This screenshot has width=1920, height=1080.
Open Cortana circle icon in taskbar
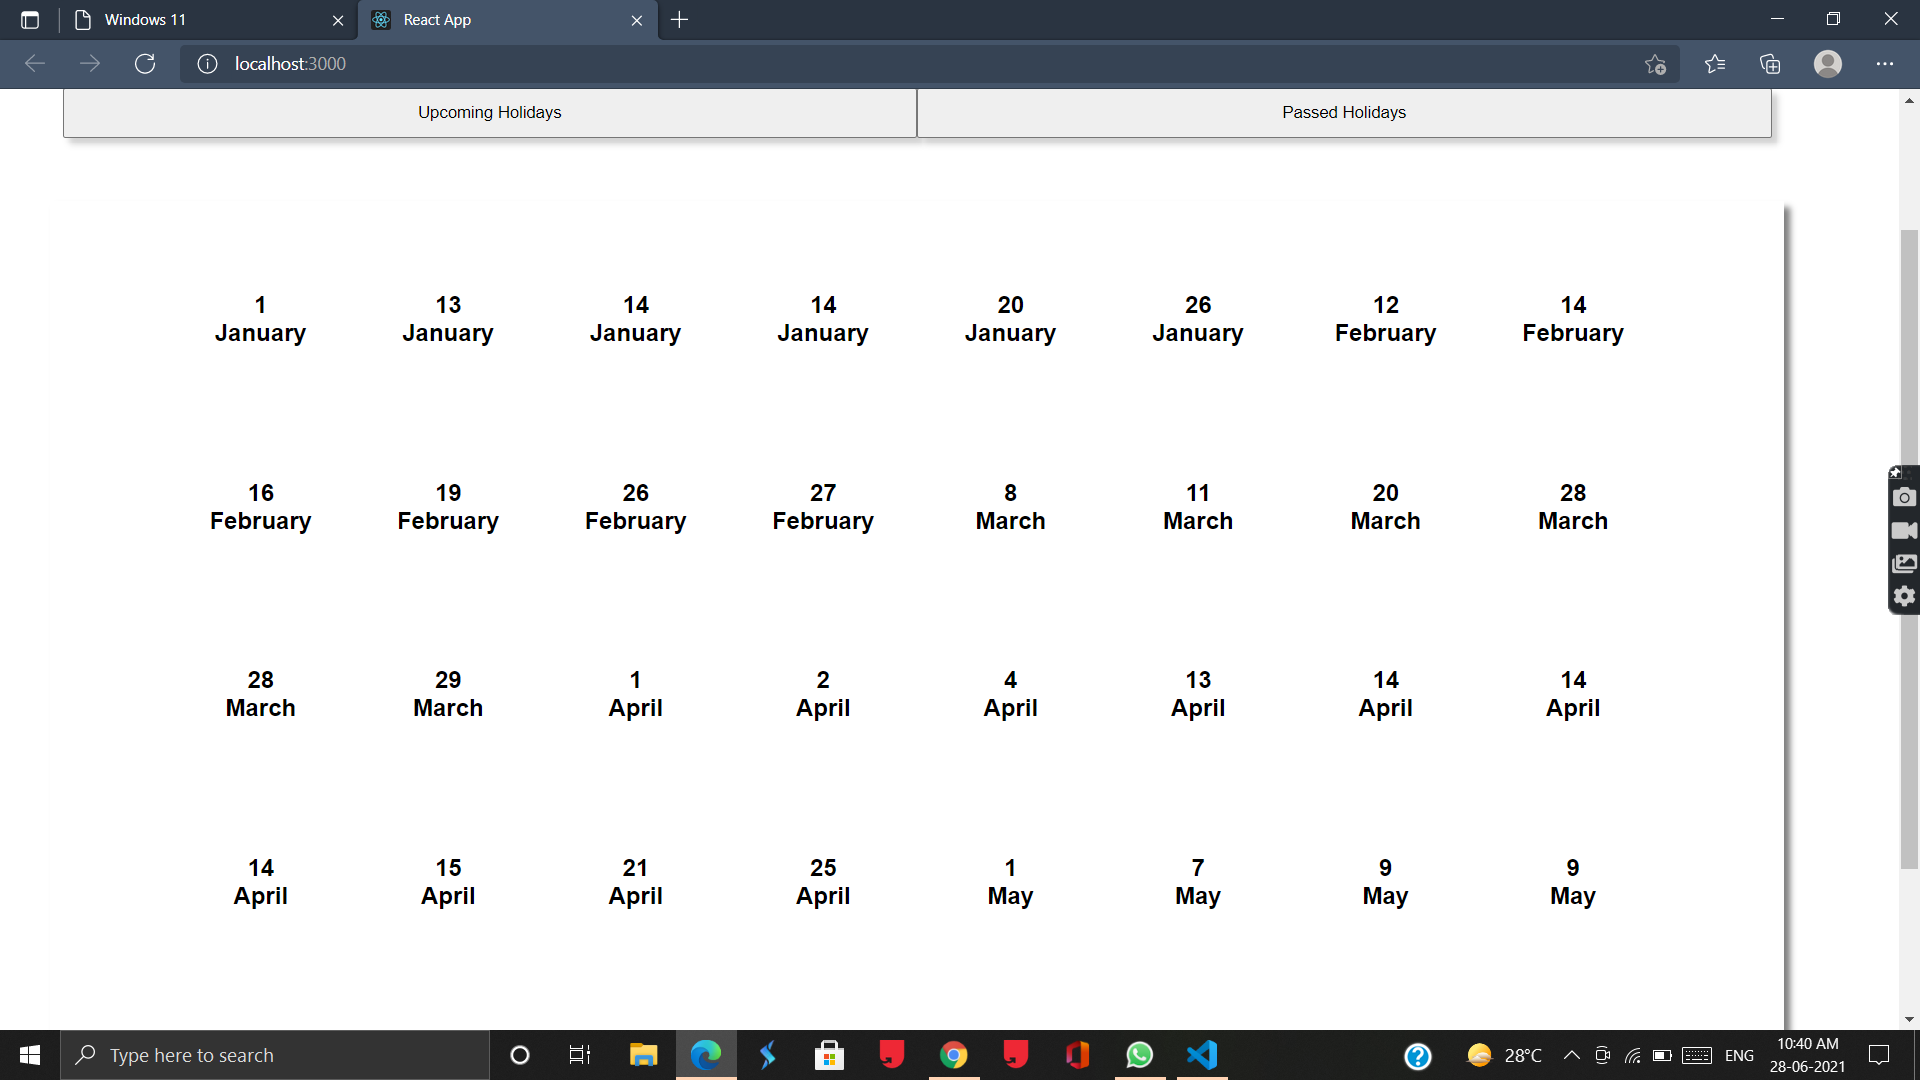click(519, 1055)
